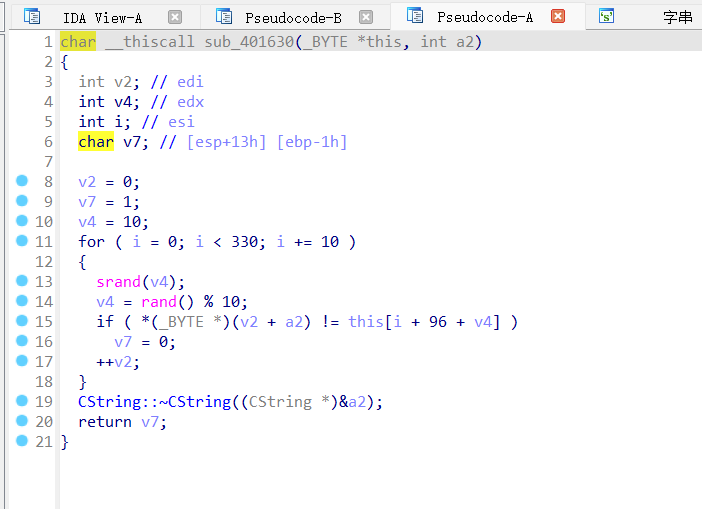Click highlighted 'char' on line 6
Viewport: 702px width, 509px height.
click(96, 141)
